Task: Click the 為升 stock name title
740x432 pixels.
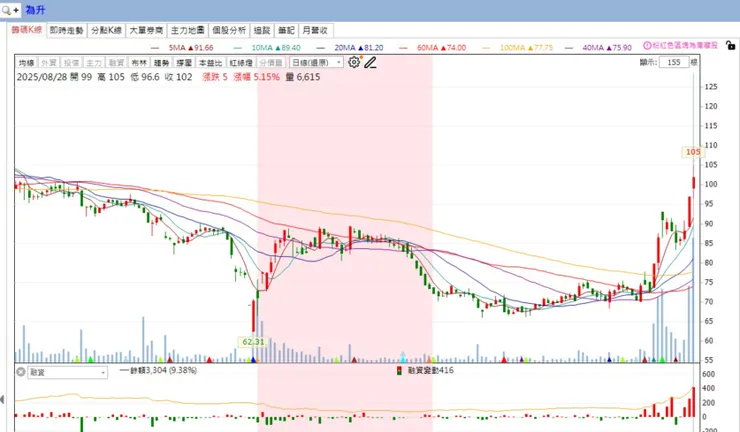Action: coord(35,10)
